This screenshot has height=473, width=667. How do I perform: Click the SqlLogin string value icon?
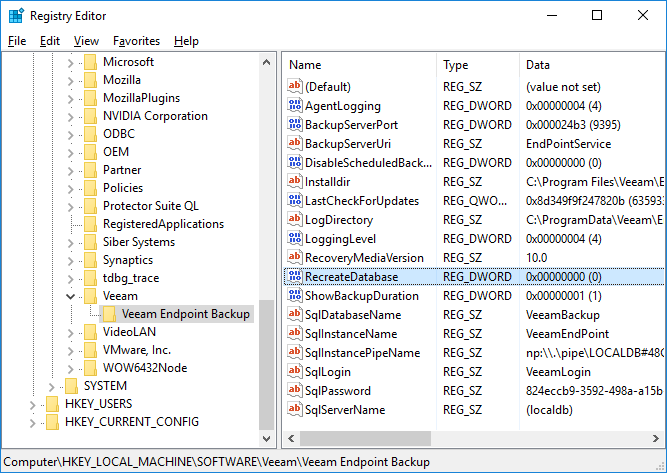pyautogui.click(x=295, y=372)
